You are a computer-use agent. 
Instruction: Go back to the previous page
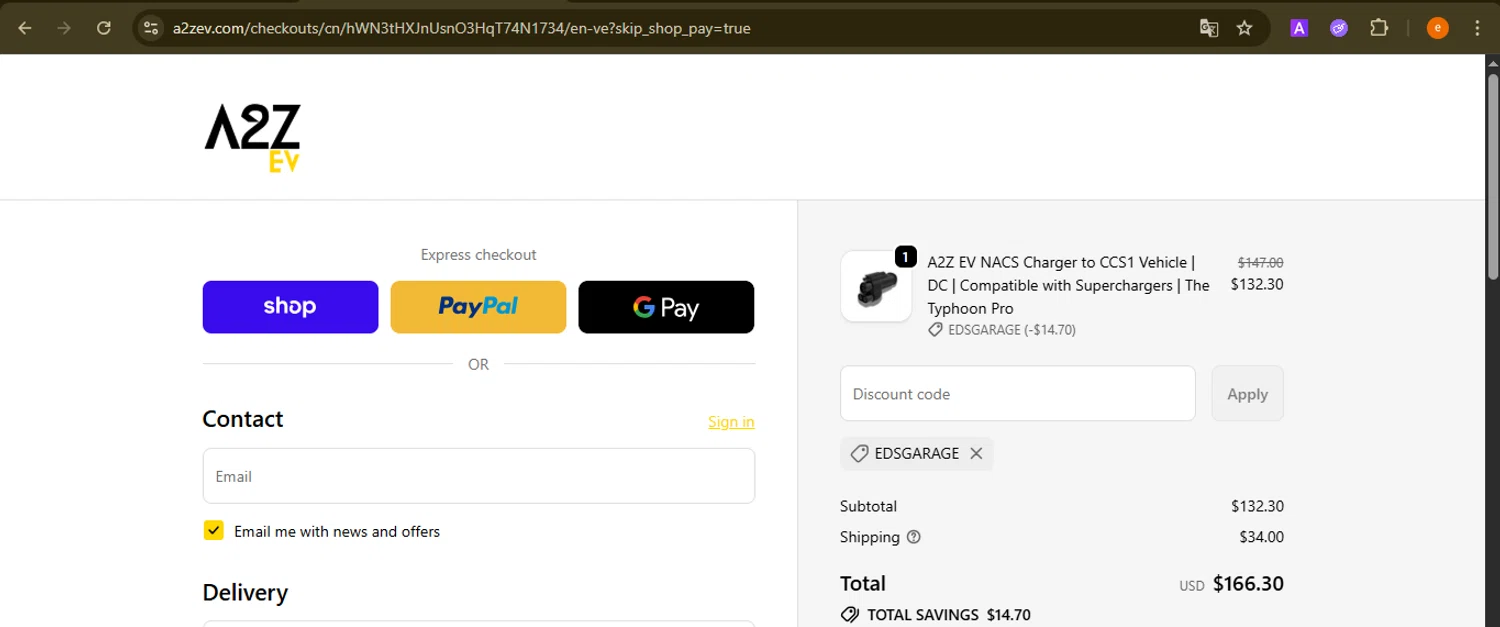25,28
